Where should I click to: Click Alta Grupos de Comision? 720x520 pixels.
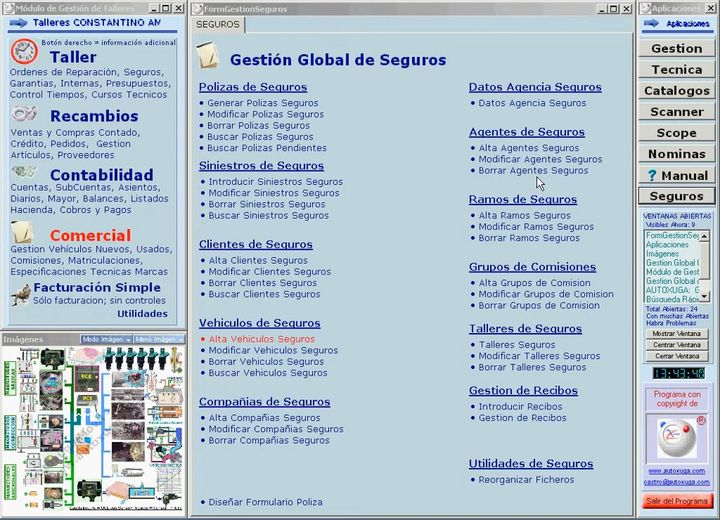[x=534, y=283]
